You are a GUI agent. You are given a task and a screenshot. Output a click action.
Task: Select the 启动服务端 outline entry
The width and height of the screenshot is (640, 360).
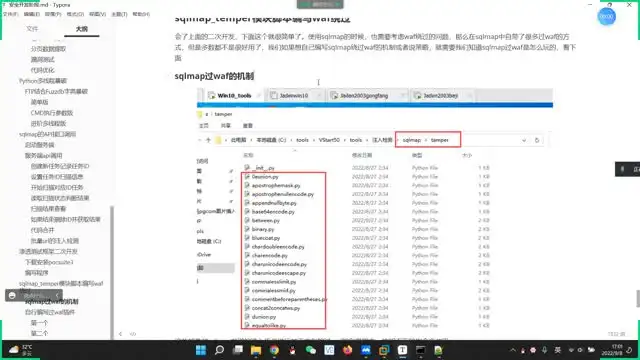tap(40, 145)
